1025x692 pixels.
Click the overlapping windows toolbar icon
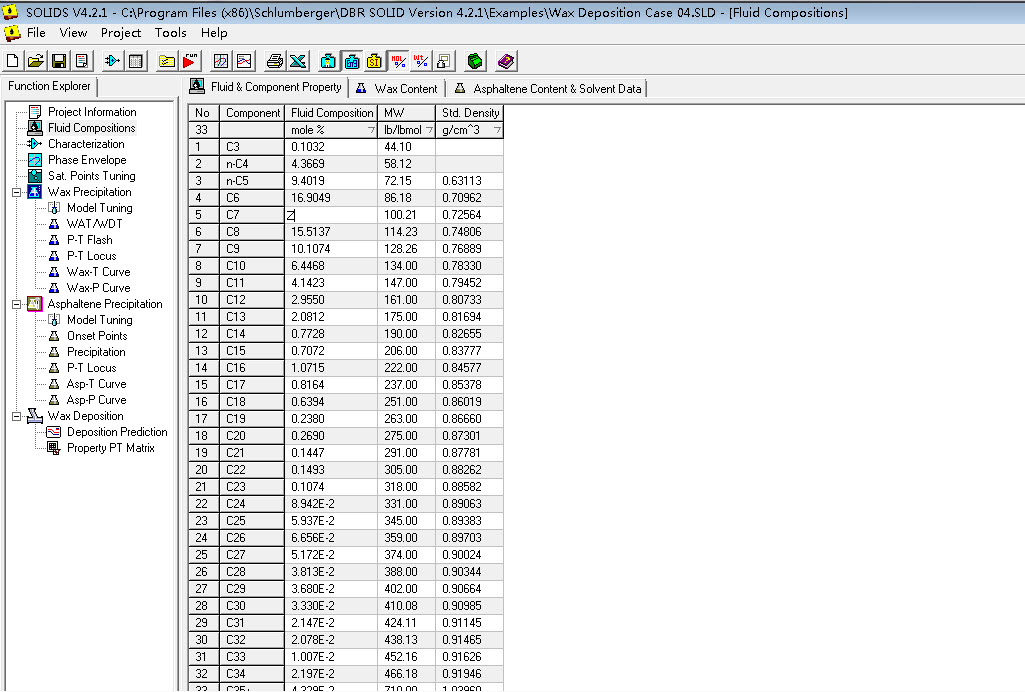(x=444, y=61)
